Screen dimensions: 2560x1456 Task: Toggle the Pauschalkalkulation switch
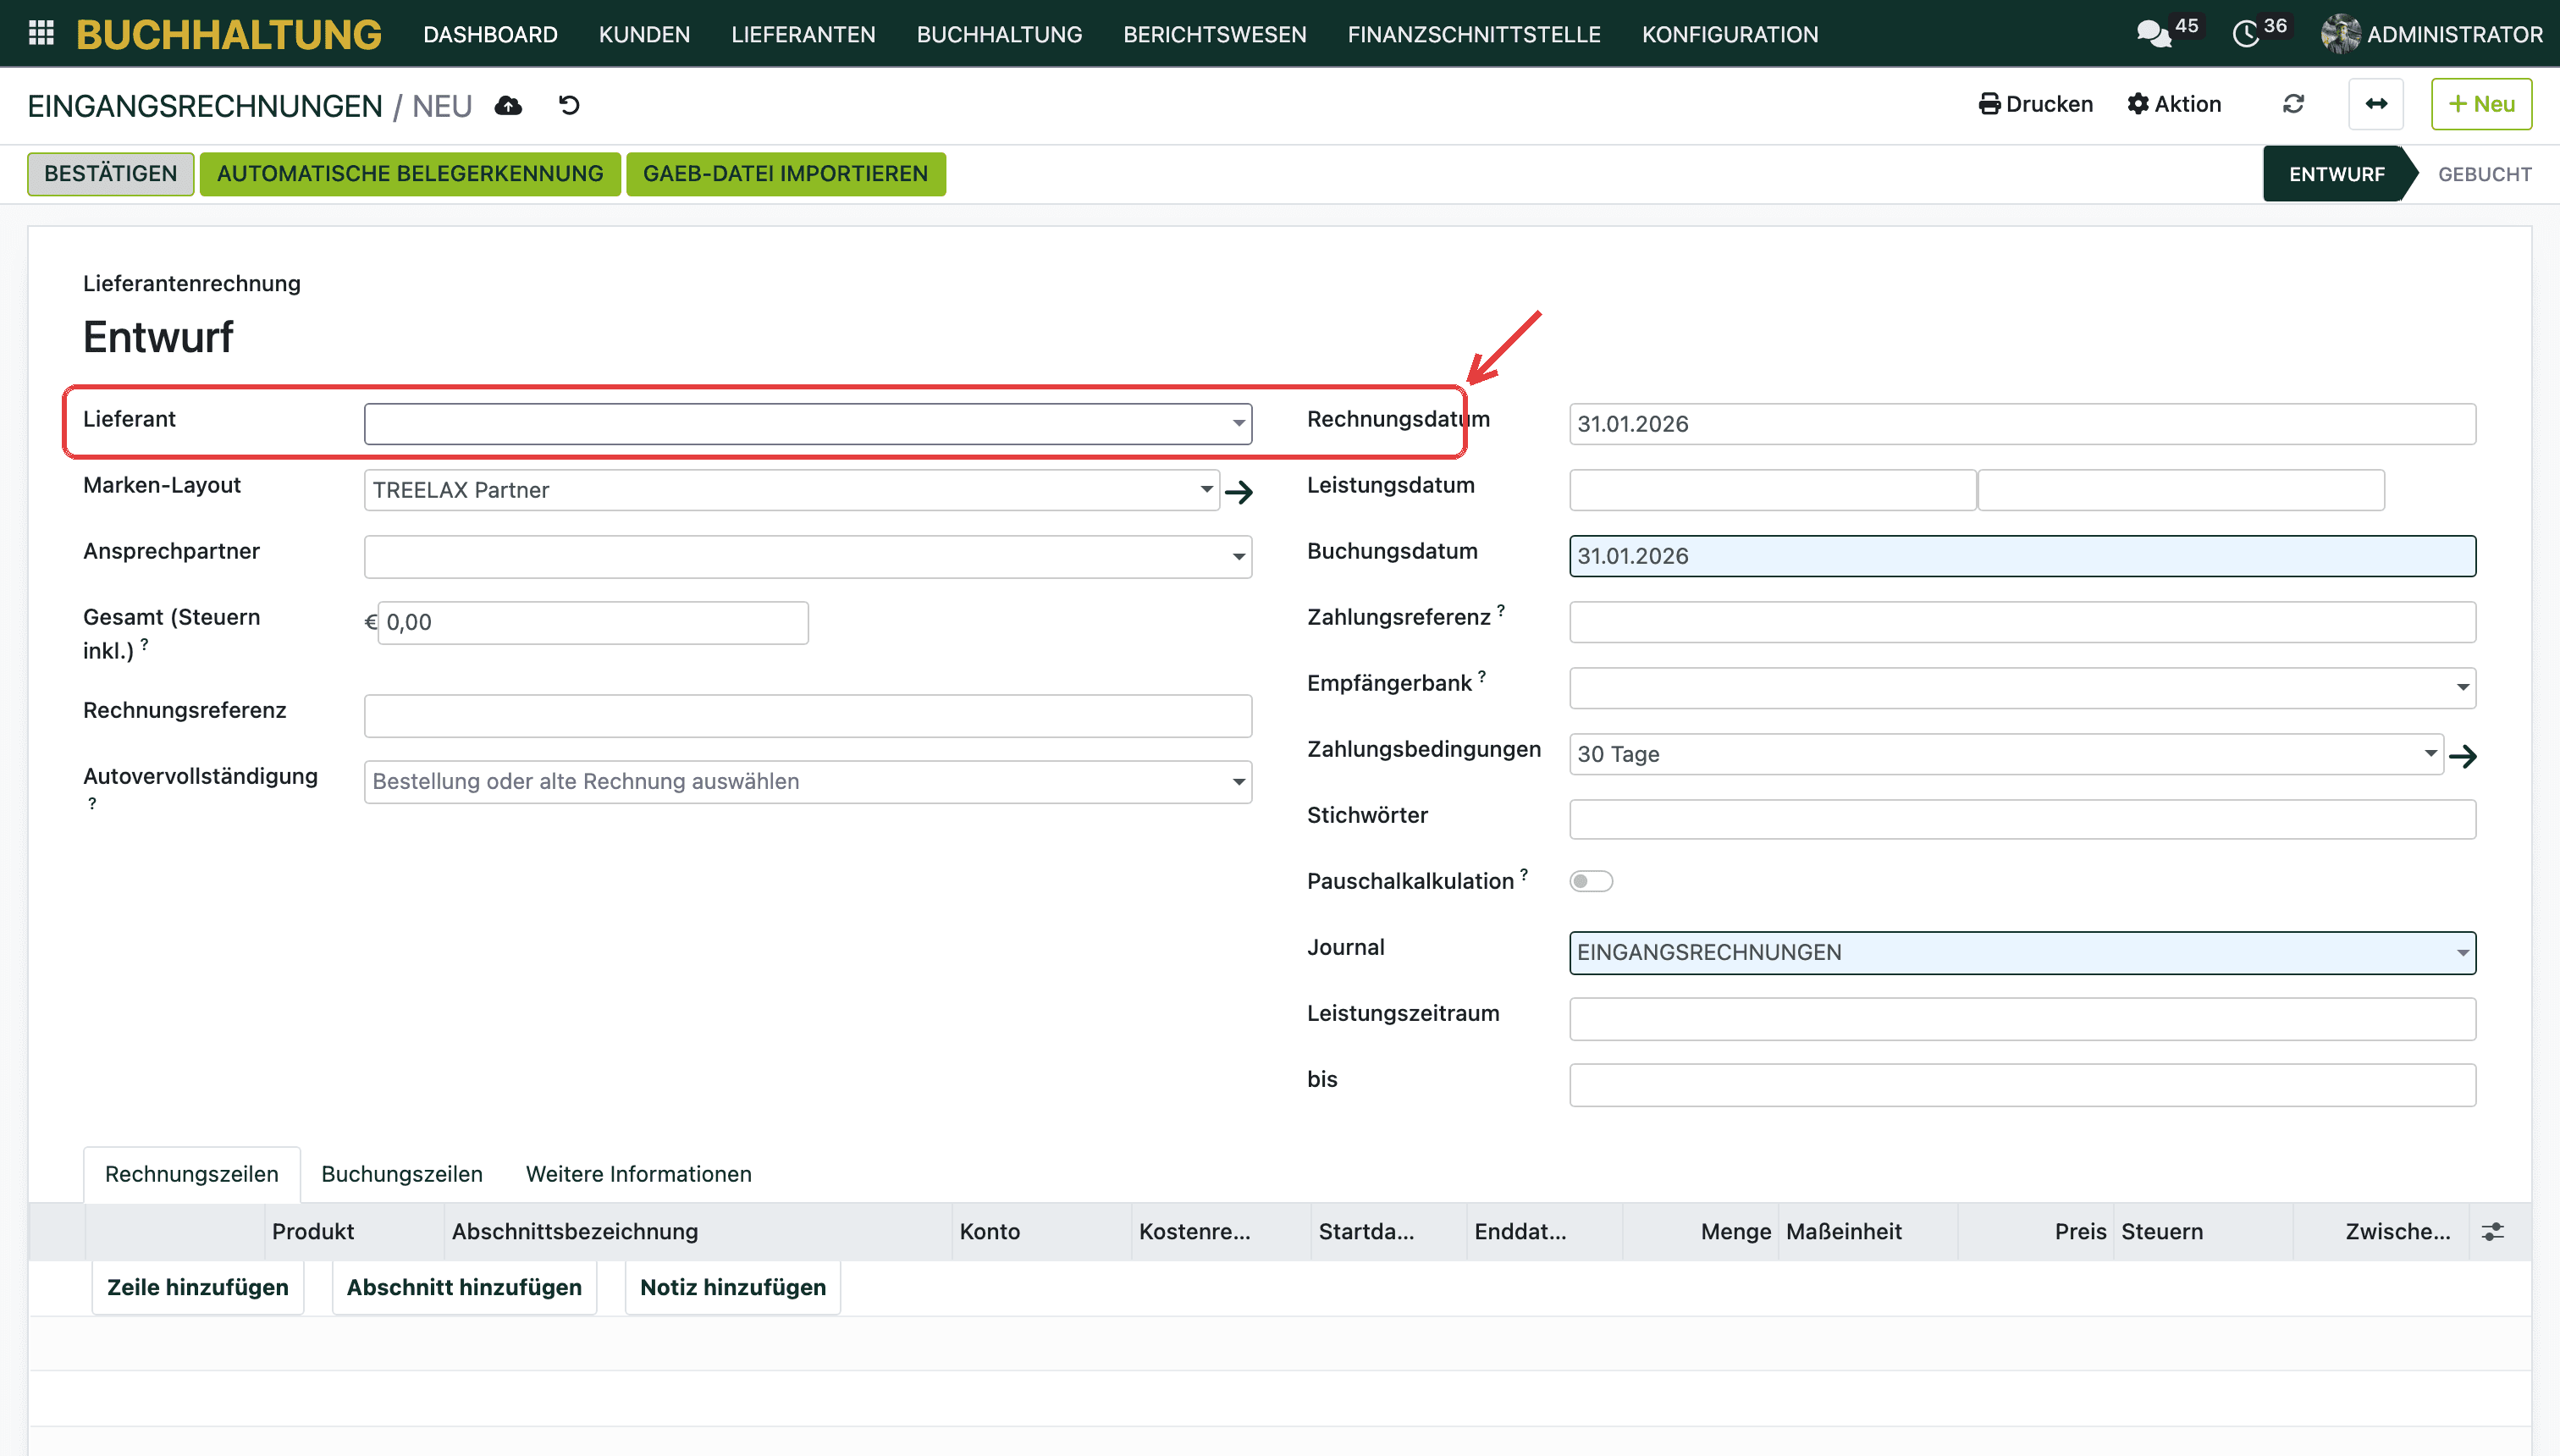coord(1591,881)
